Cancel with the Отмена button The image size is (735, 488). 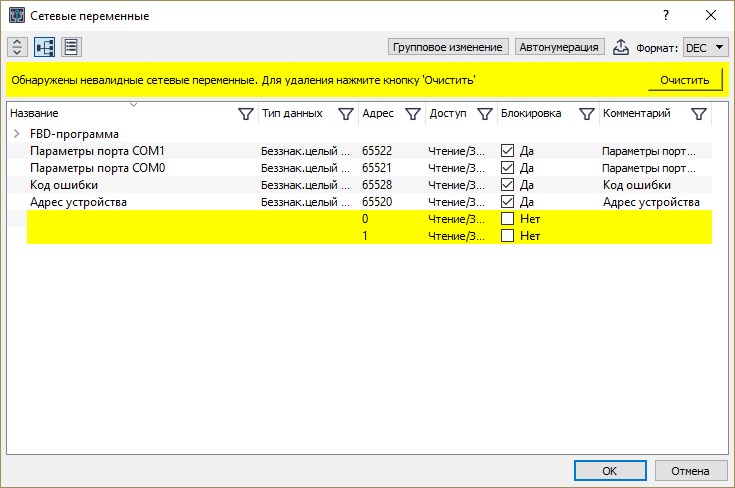(x=690, y=470)
